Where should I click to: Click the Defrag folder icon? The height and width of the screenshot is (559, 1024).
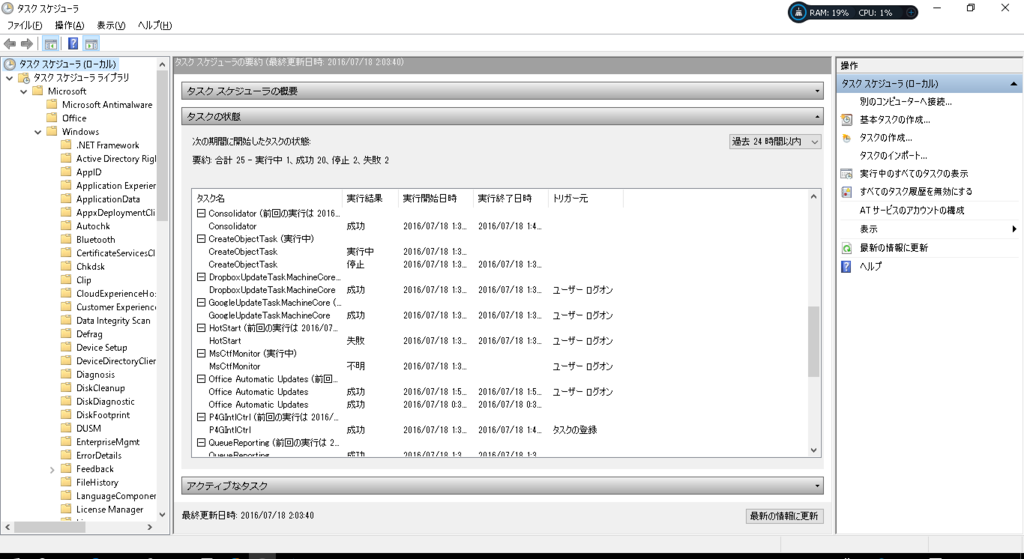(66, 334)
